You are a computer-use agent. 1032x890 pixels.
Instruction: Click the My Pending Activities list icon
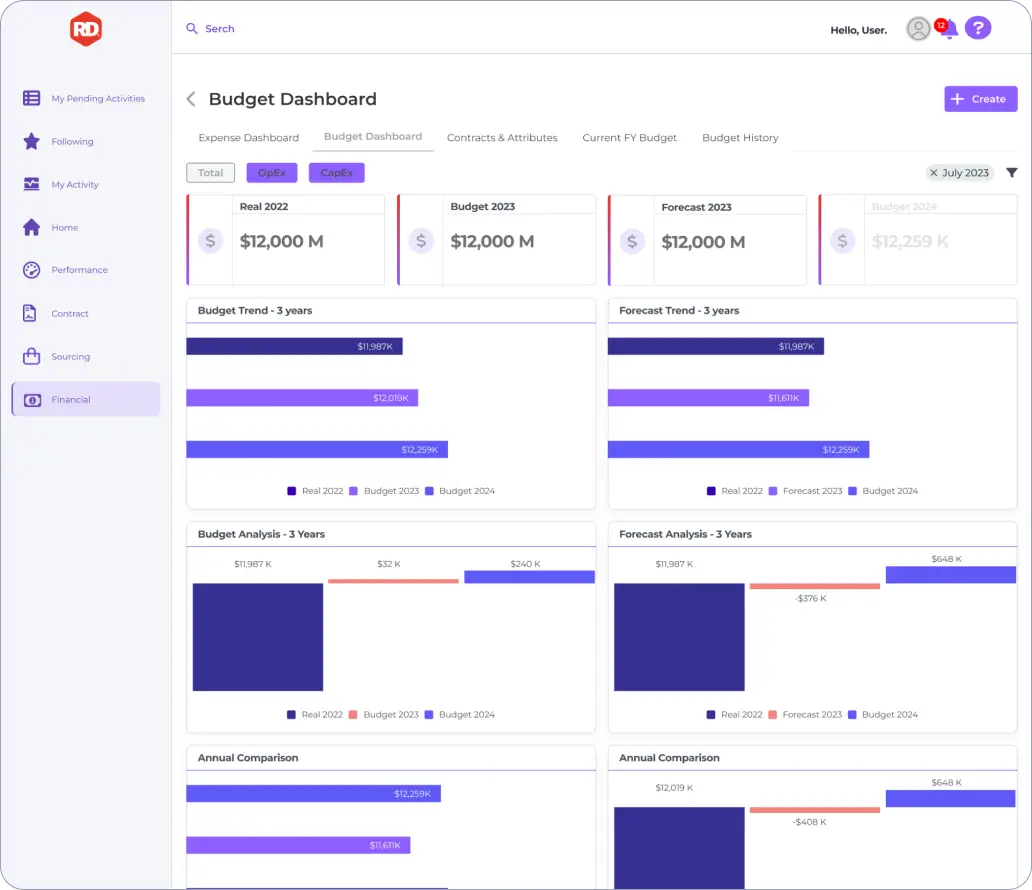[x=32, y=98]
